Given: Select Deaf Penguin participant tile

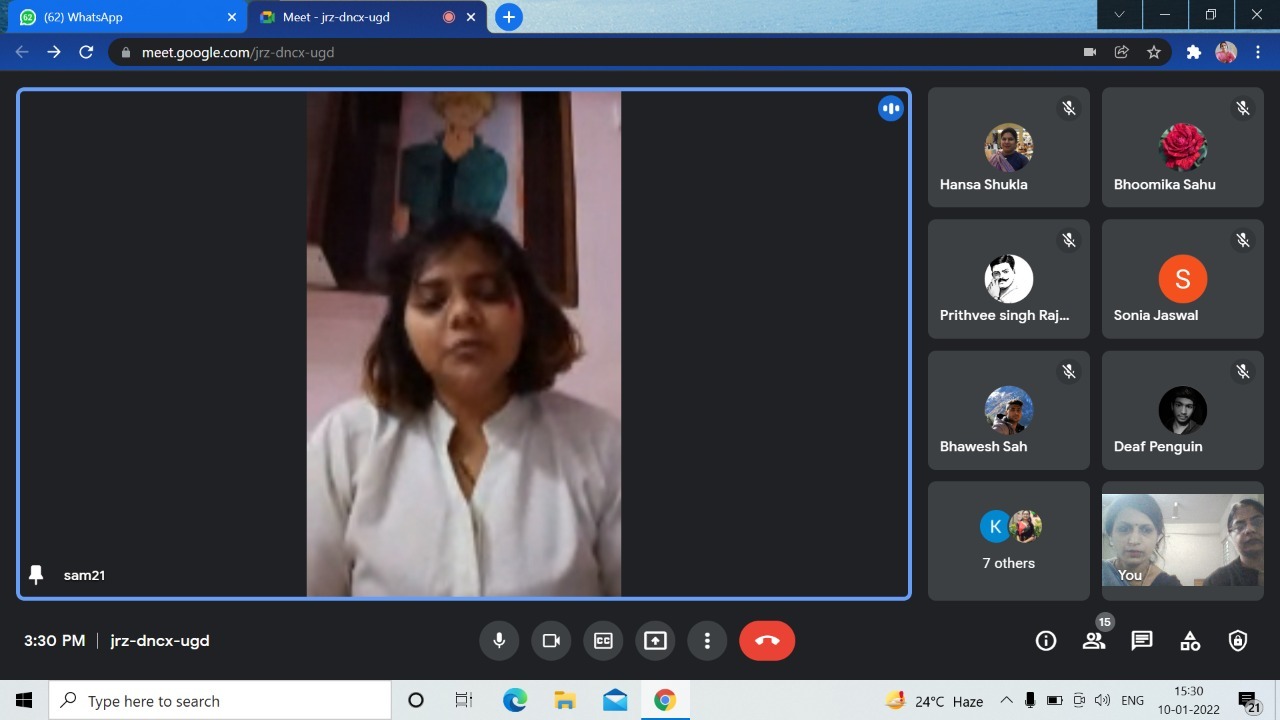Looking at the screenshot, I should (x=1183, y=410).
